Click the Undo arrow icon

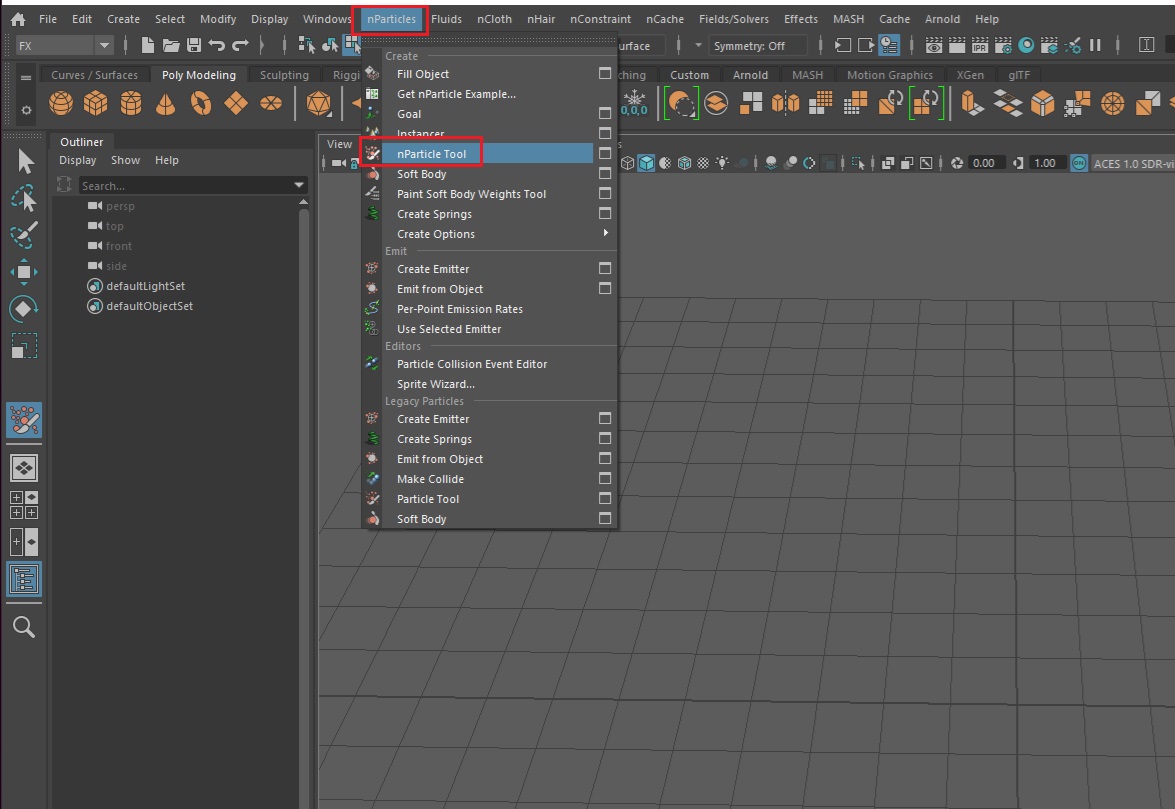pos(217,46)
